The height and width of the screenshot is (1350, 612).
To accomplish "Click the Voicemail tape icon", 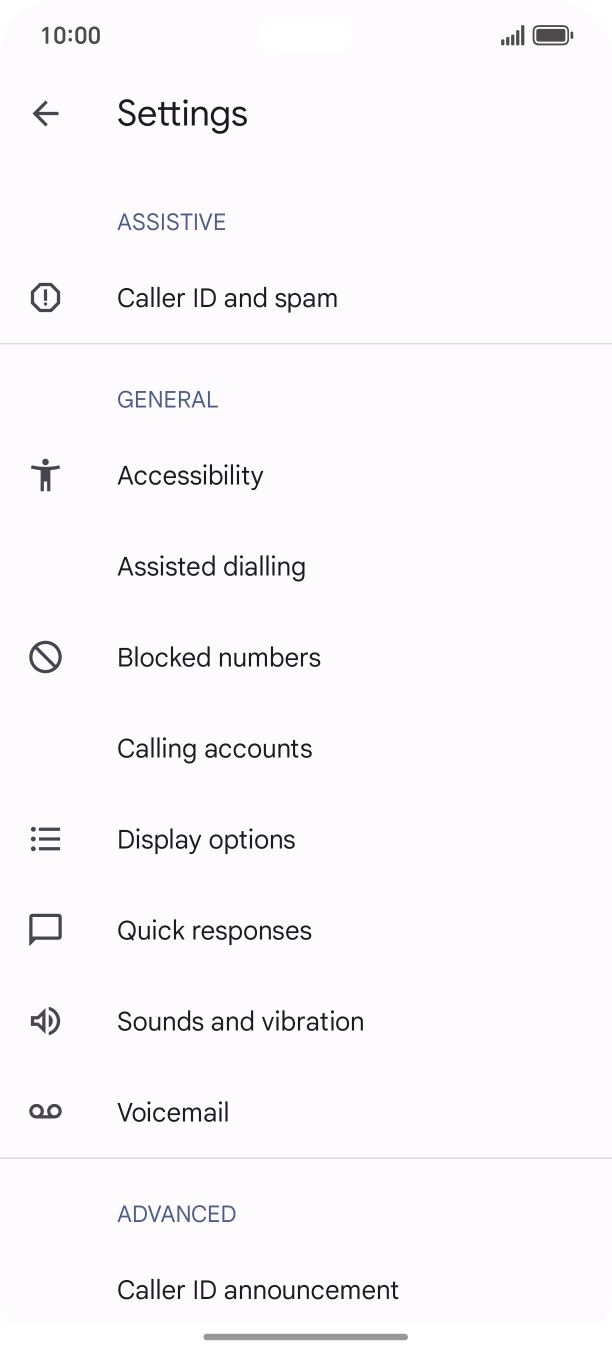I will coord(45,1111).
